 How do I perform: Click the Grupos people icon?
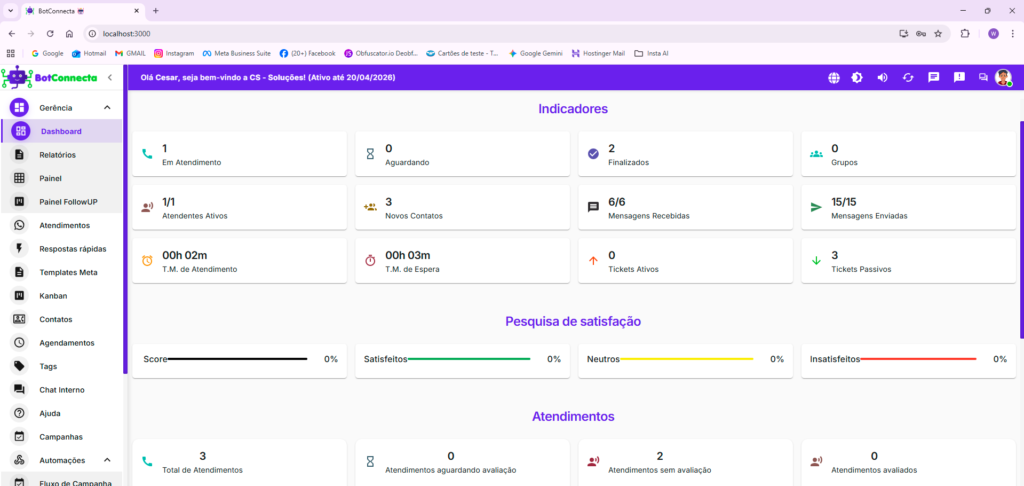coord(816,154)
